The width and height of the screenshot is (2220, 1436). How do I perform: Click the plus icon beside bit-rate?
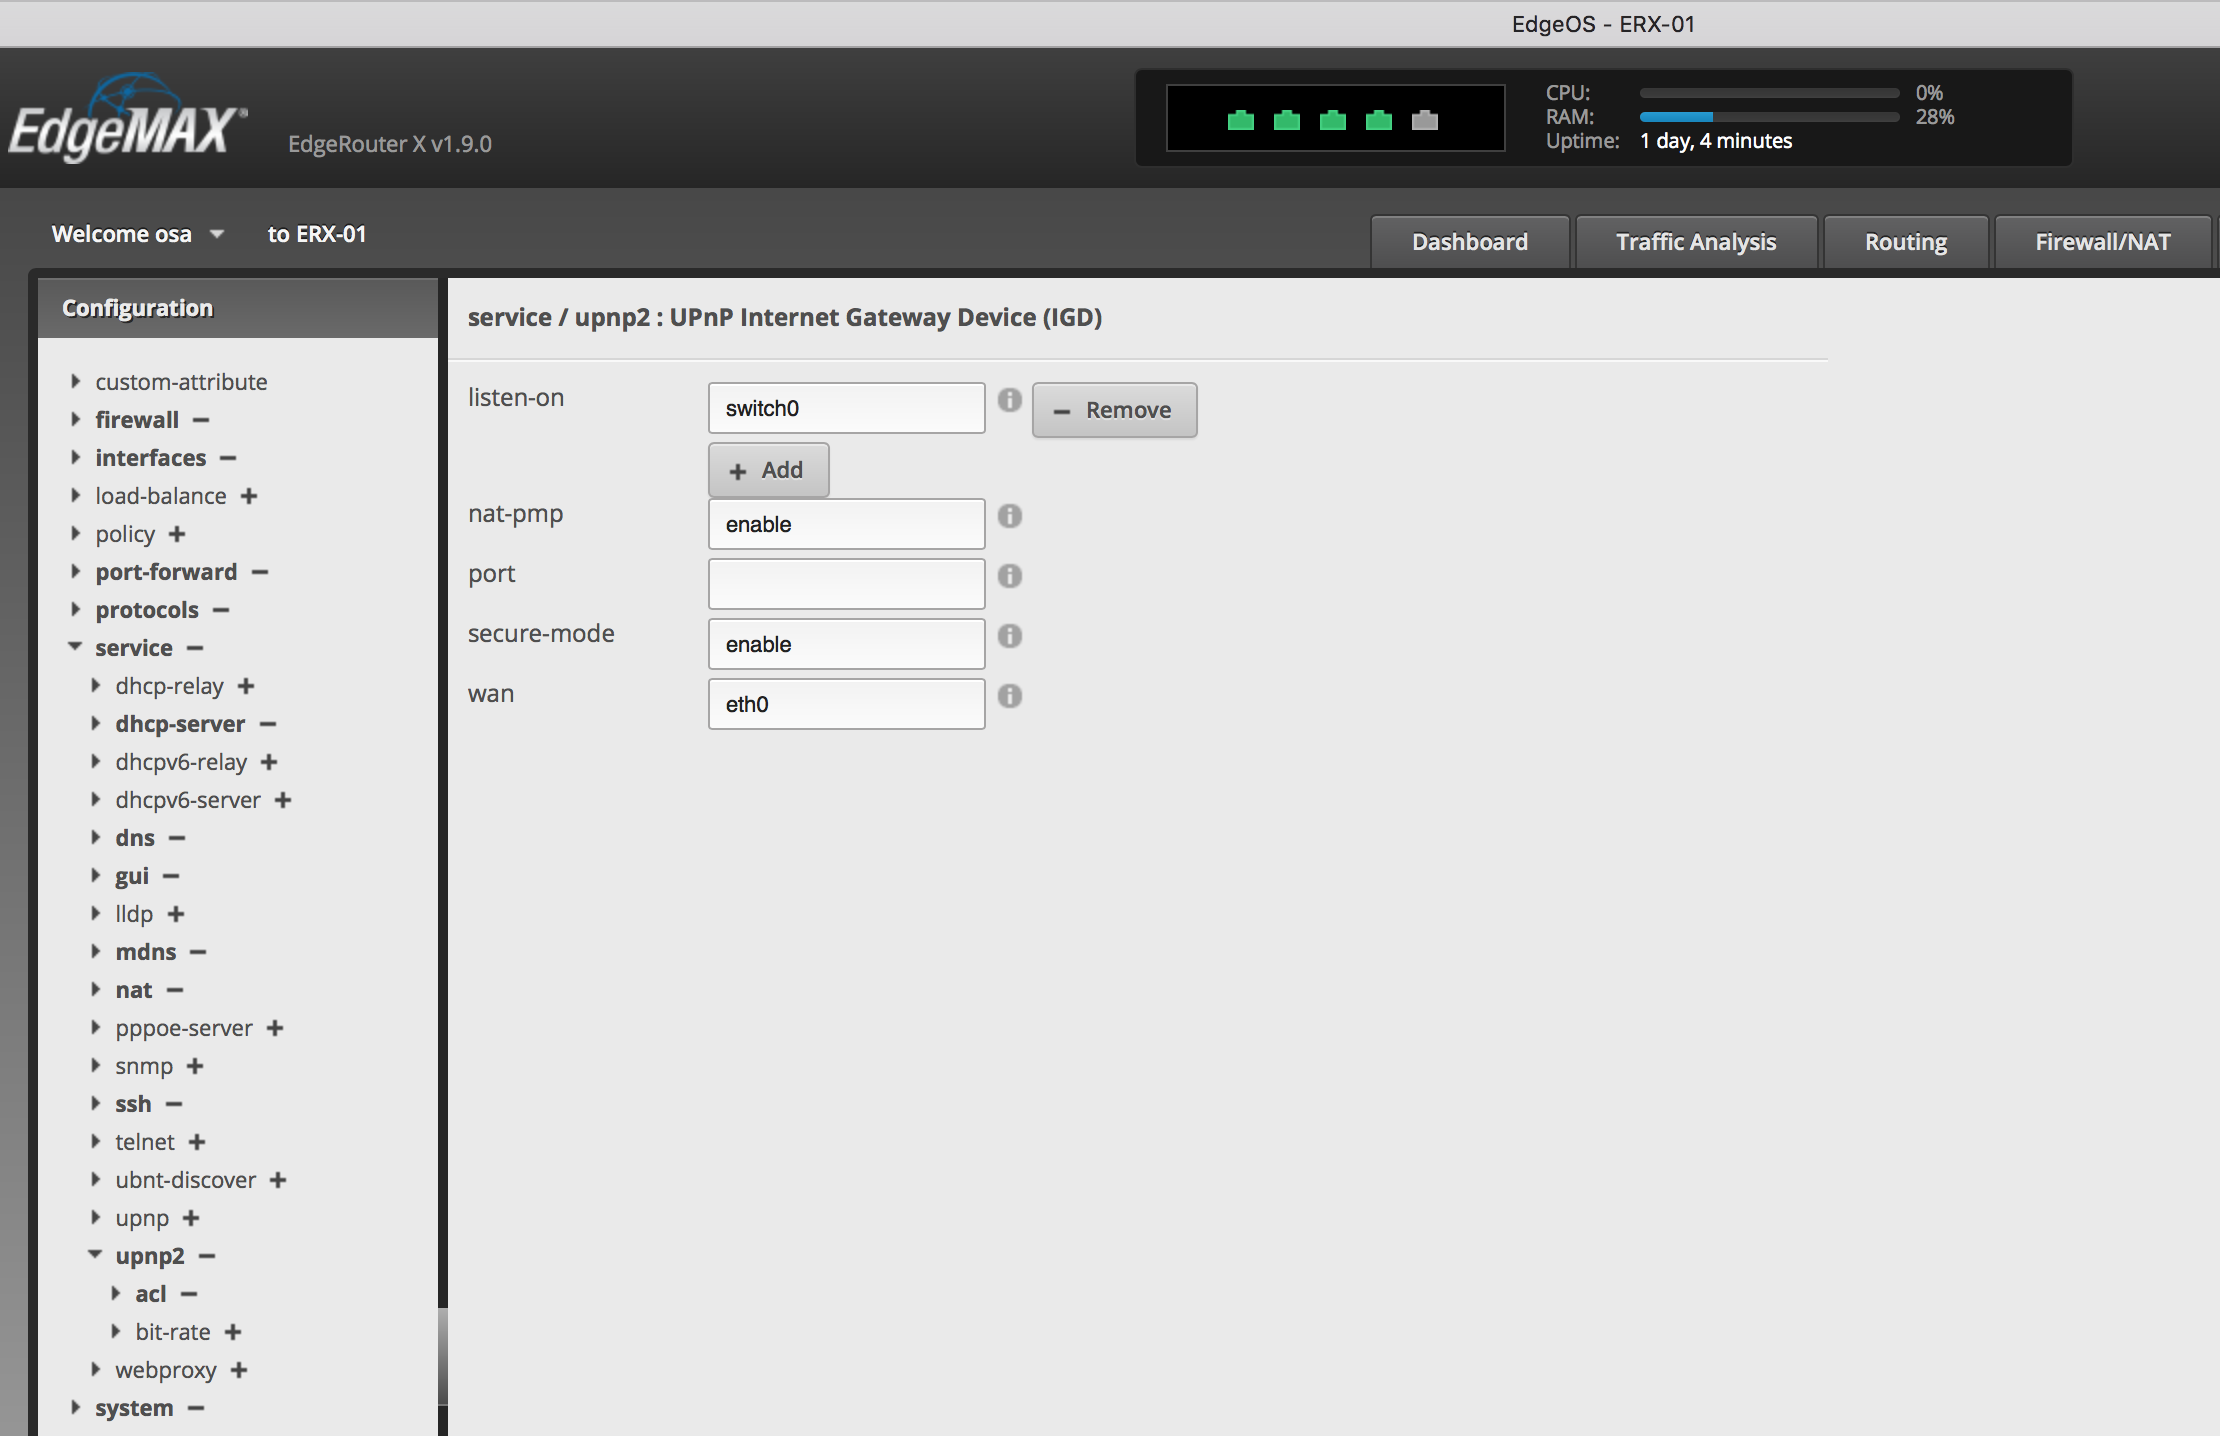233,1332
